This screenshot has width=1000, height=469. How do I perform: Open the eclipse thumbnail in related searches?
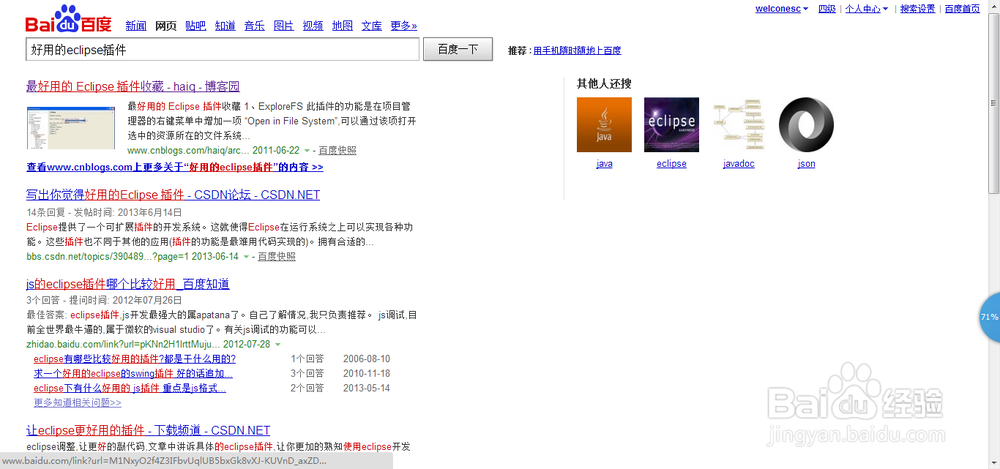pyautogui.click(x=671, y=124)
